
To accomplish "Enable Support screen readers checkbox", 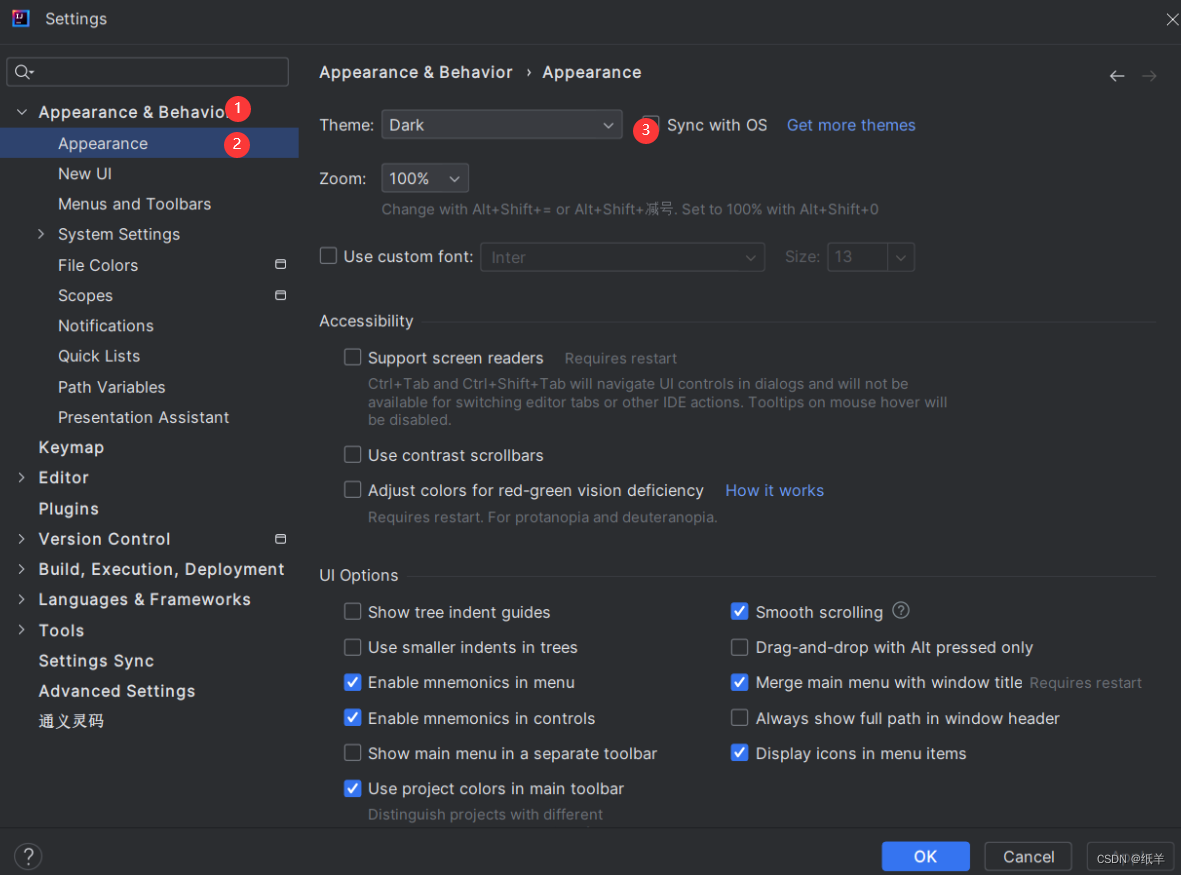I will point(352,357).
